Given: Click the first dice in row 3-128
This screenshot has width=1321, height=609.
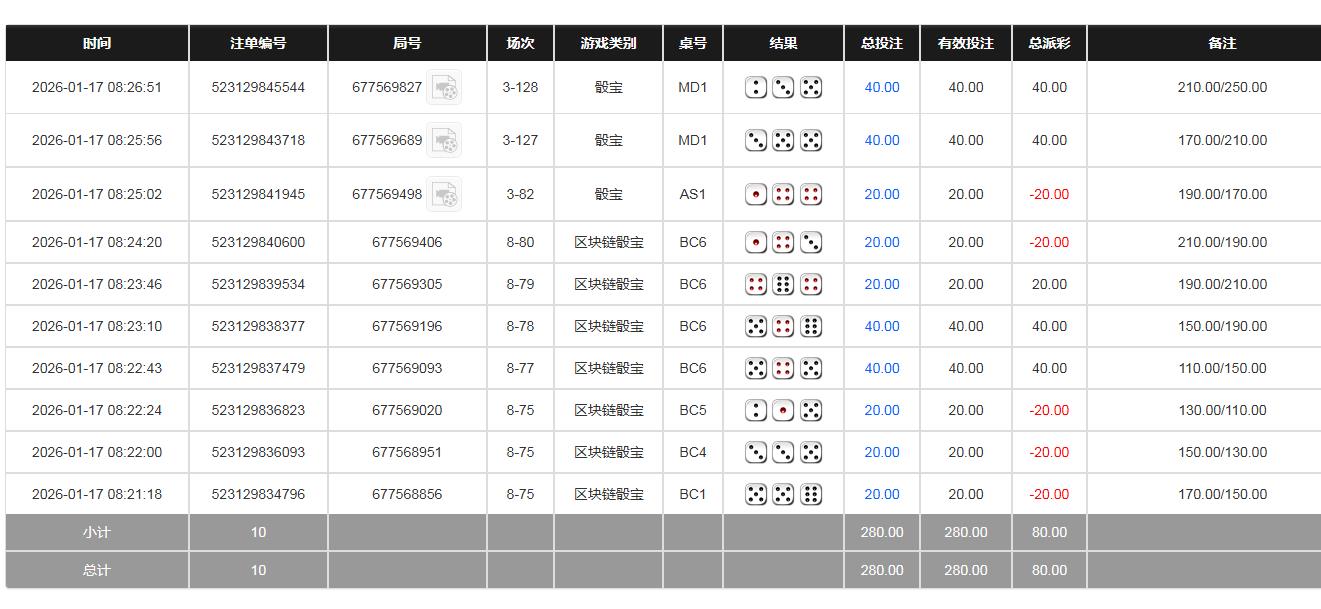Looking at the screenshot, I should (758, 87).
